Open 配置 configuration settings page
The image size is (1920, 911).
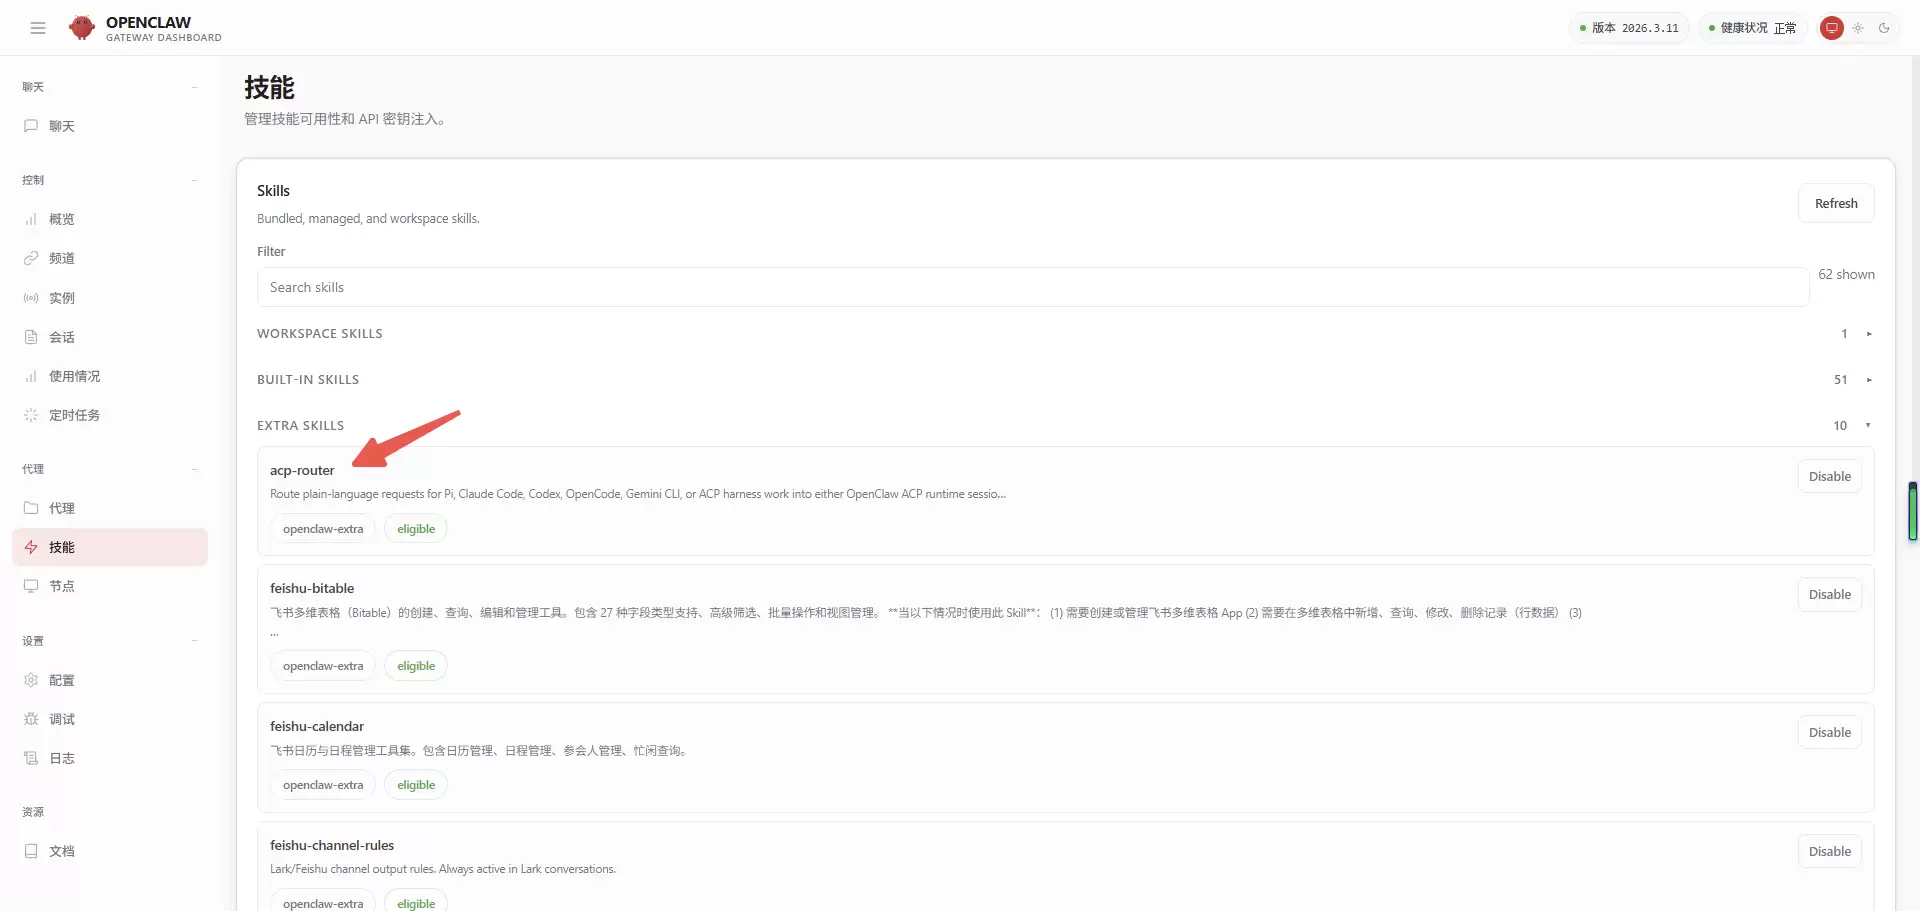[x=62, y=680]
